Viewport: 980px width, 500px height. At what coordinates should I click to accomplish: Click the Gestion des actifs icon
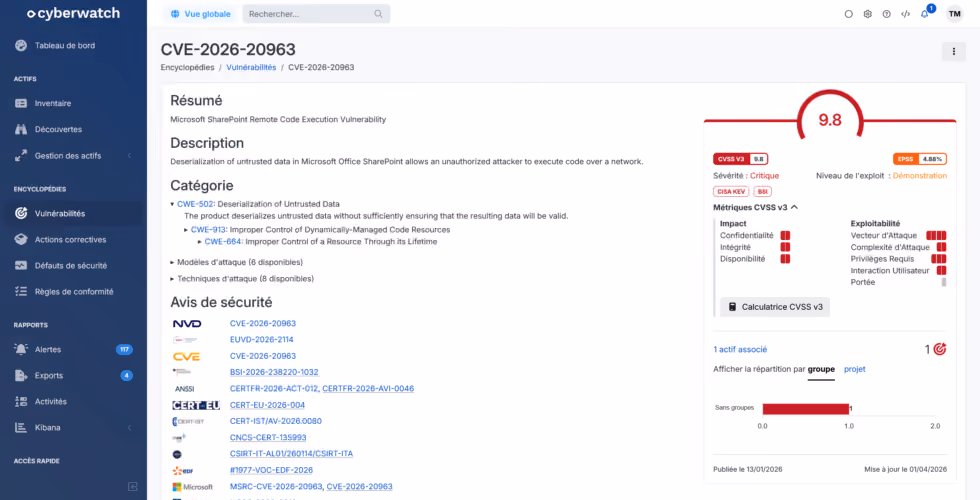pyautogui.click(x=21, y=156)
